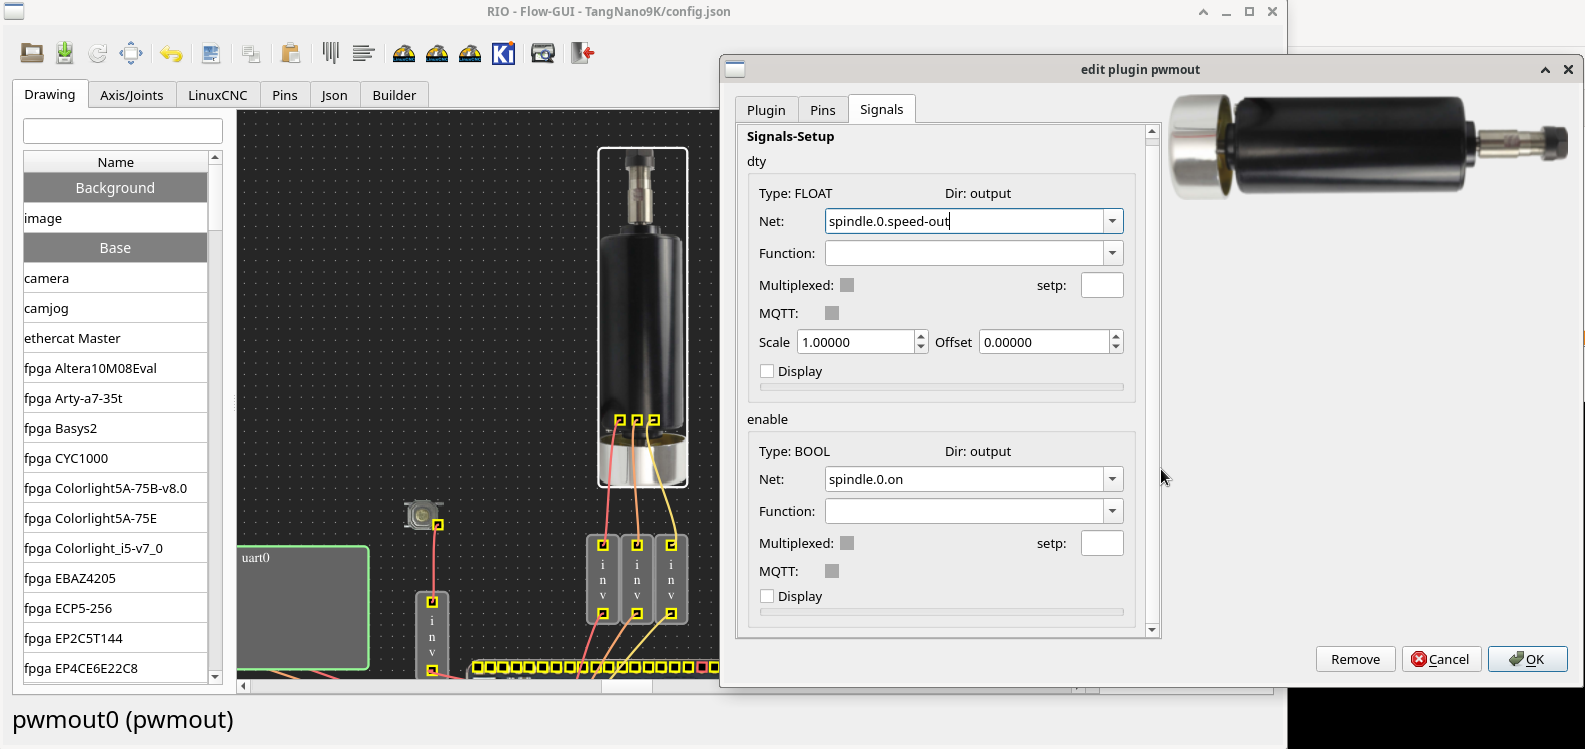The width and height of the screenshot is (1585, 749).
Task: Open a config with the folder icon
Action: [x=32, y=53]
